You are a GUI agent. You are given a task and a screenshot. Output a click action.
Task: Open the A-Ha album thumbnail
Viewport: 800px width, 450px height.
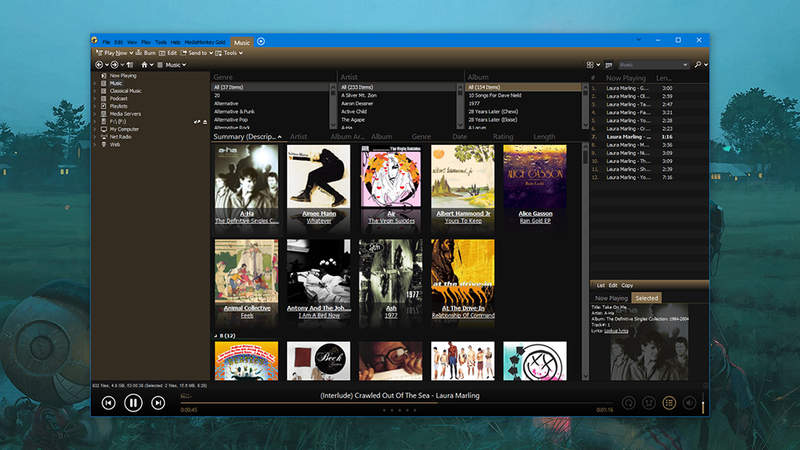click(246, 177)
